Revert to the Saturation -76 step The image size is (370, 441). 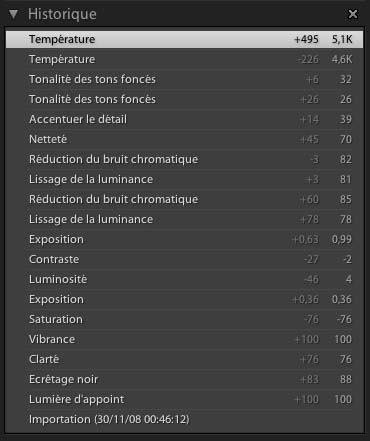point(185,319)
